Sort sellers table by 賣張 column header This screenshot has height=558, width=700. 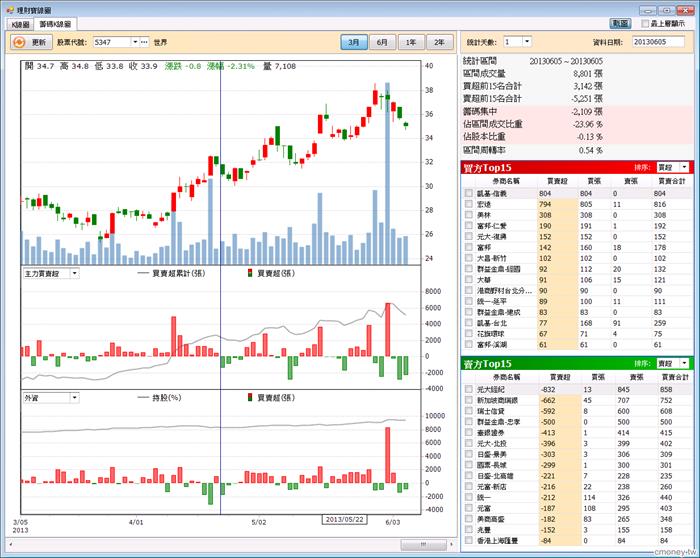[636, 377]
